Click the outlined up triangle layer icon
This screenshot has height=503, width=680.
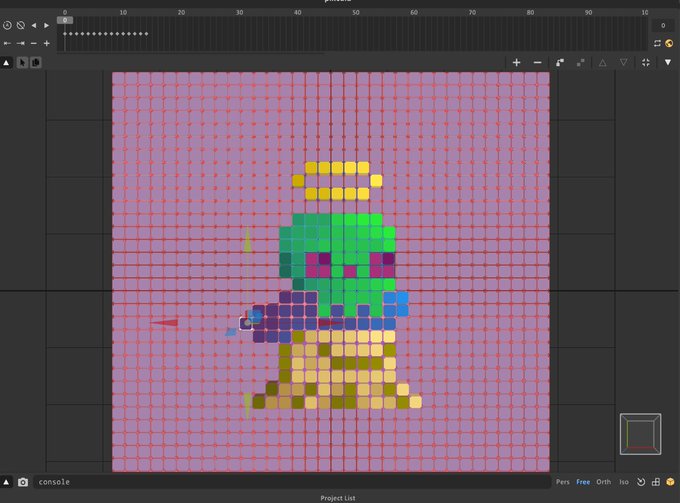[x=602, y=63]
